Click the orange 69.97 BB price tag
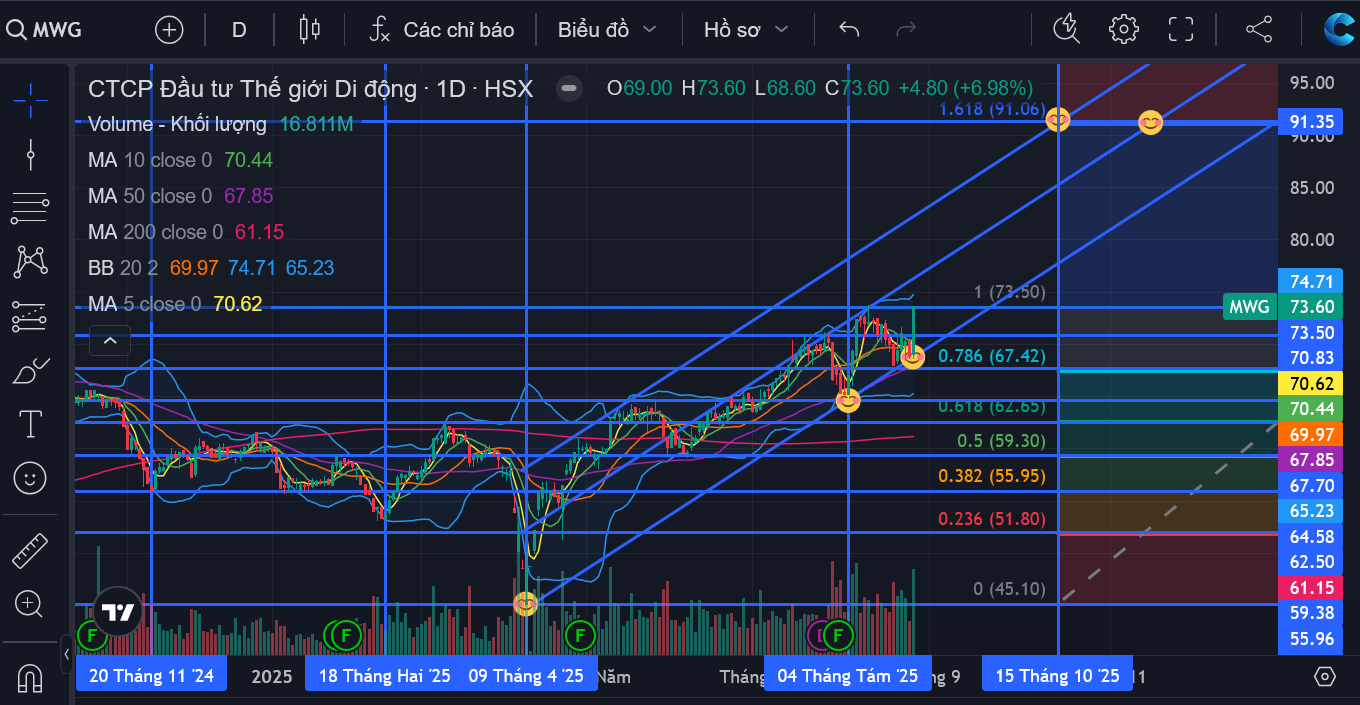 pyautogui.click(x=1311, y=434)
